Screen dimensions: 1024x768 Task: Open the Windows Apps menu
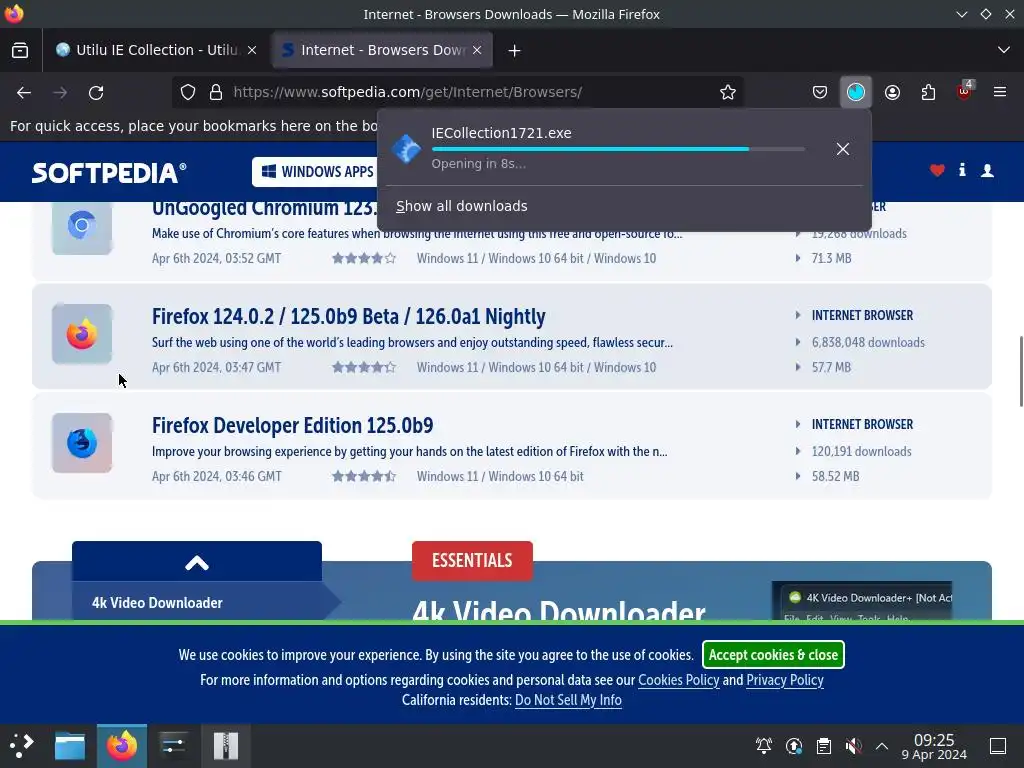coord(315,172)
